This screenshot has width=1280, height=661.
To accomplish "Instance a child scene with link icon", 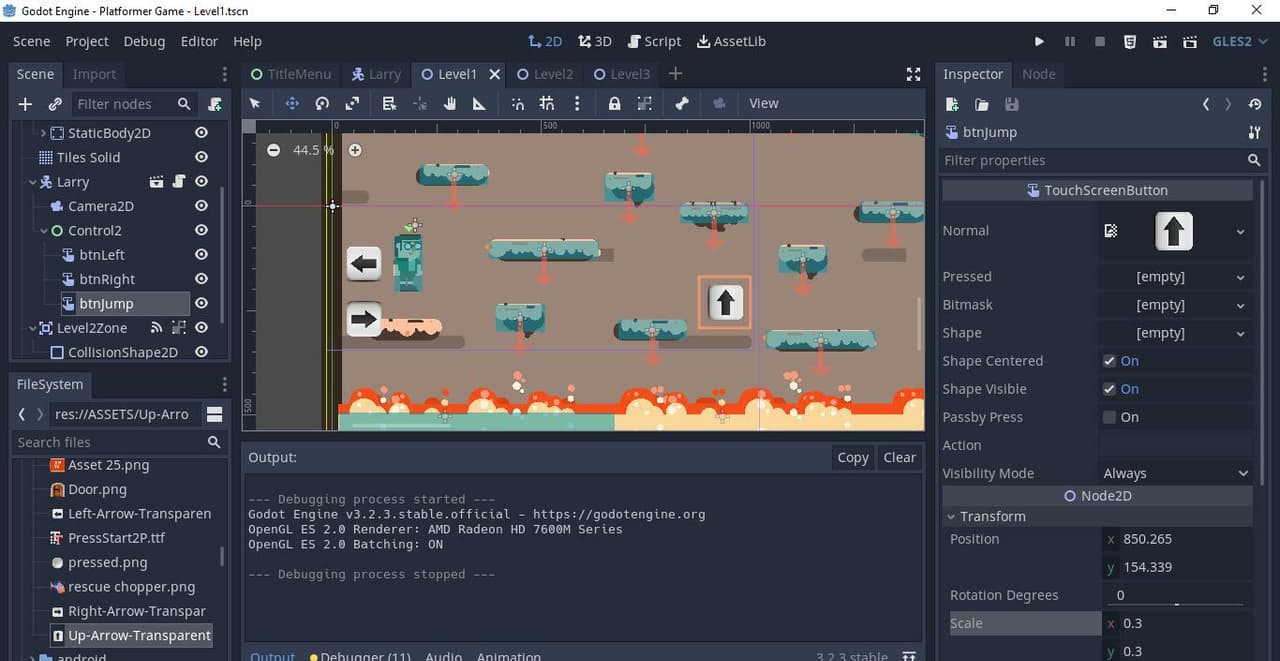I will [55, 104].
